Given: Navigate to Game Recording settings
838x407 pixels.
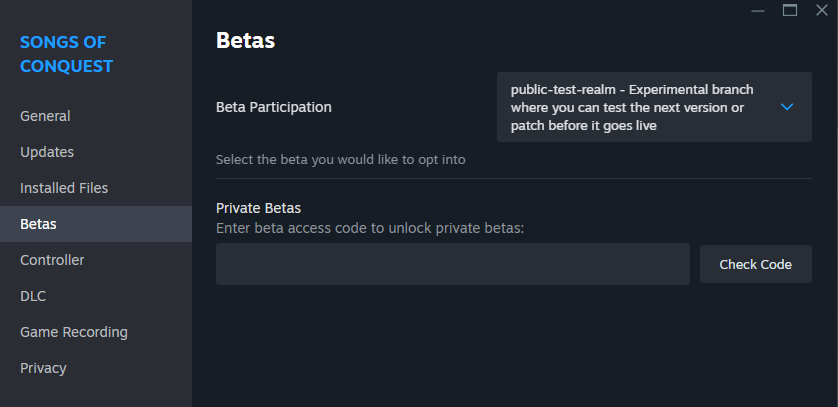Looking at the screenshot, I should pos(74,332).
